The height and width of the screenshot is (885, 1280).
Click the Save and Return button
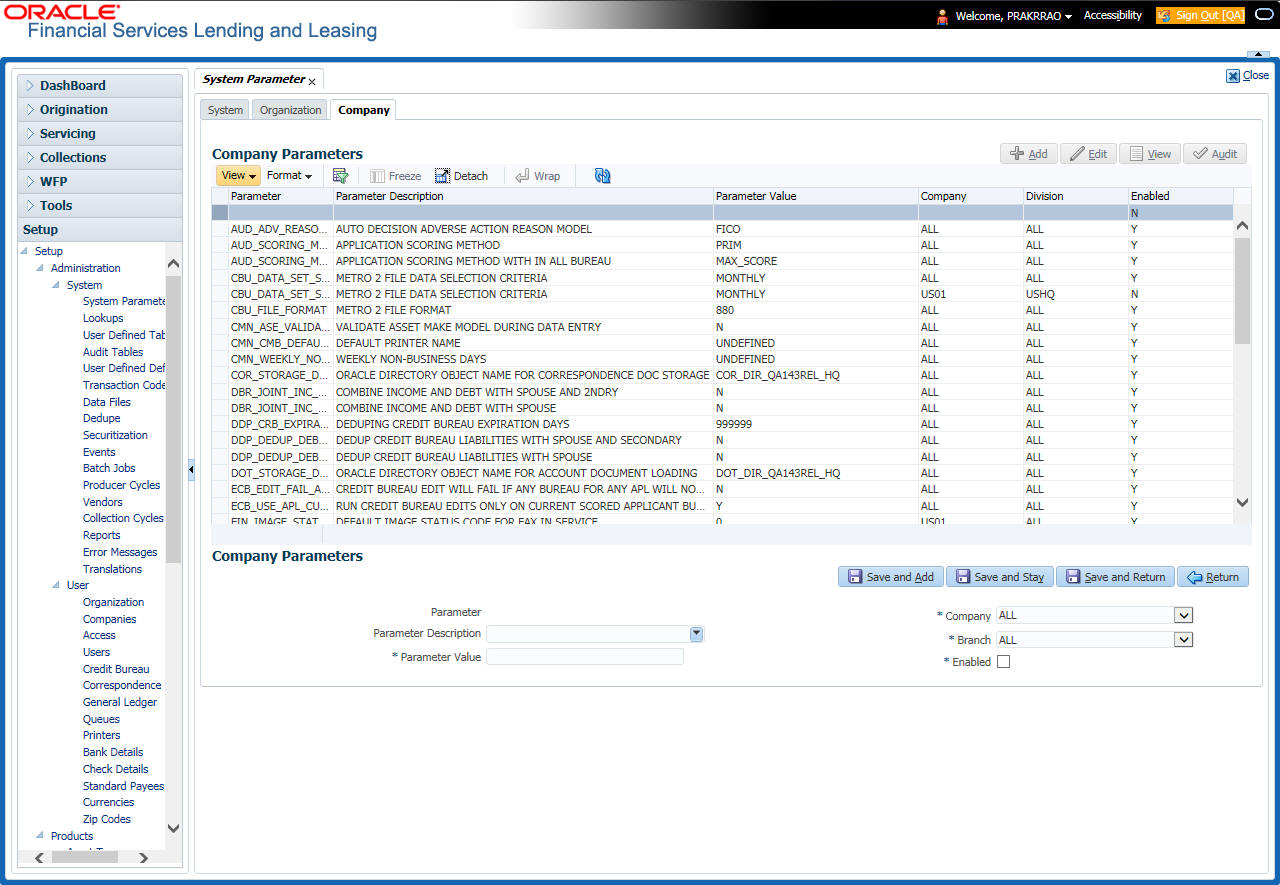coord(1115,577)
